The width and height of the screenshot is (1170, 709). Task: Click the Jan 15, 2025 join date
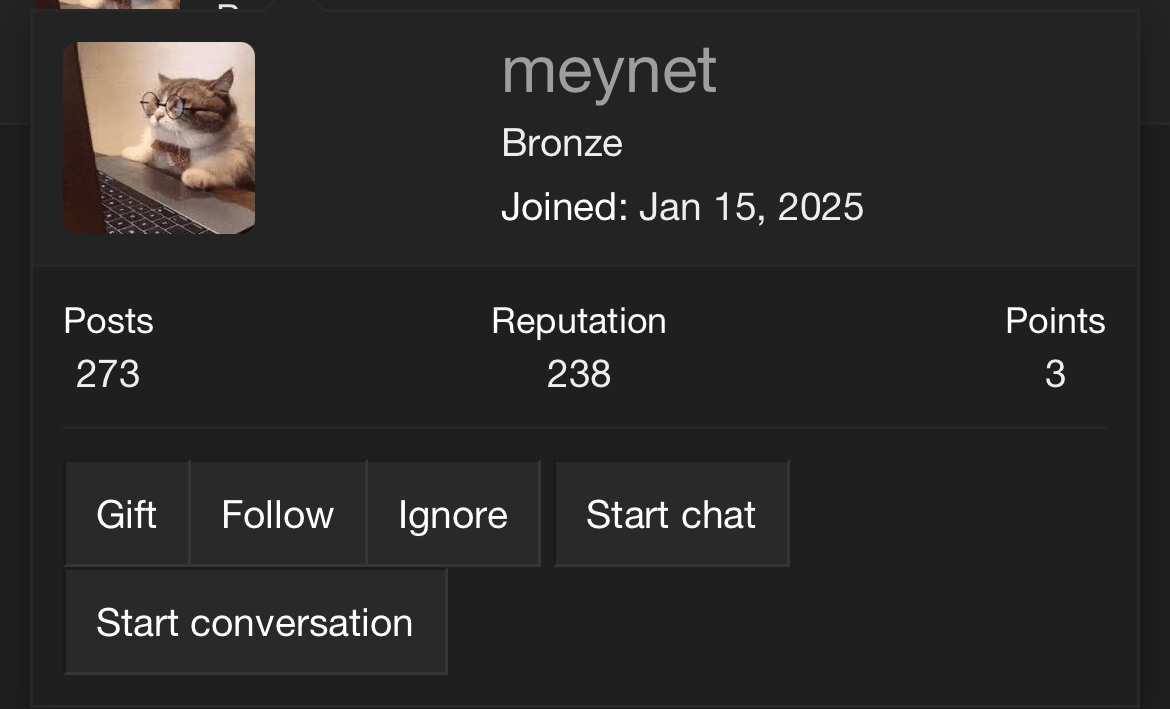(751, 207)
